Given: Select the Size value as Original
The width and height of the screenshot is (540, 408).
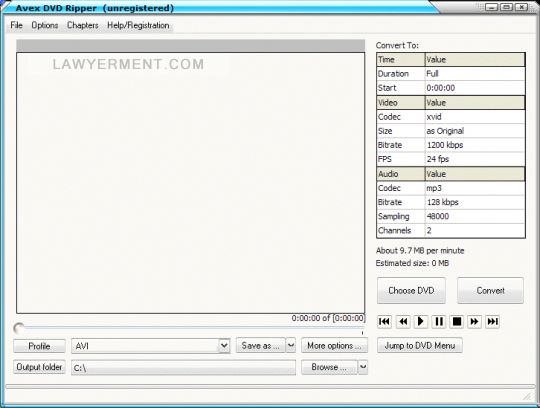Looking at the screenshot, I should [x=475, y=131].
